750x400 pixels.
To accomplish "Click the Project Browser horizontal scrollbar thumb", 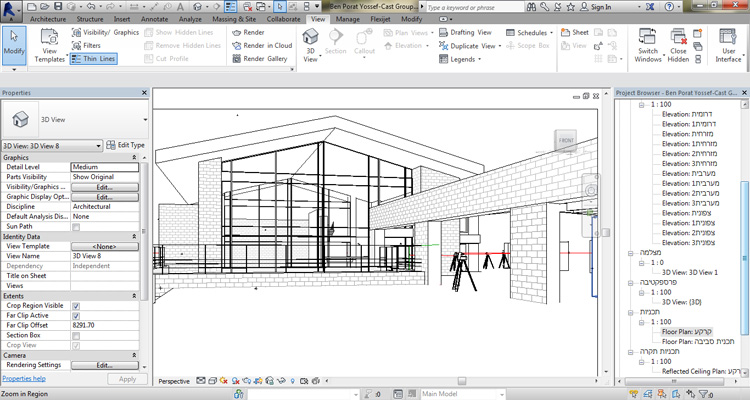I will coord(673,381).
